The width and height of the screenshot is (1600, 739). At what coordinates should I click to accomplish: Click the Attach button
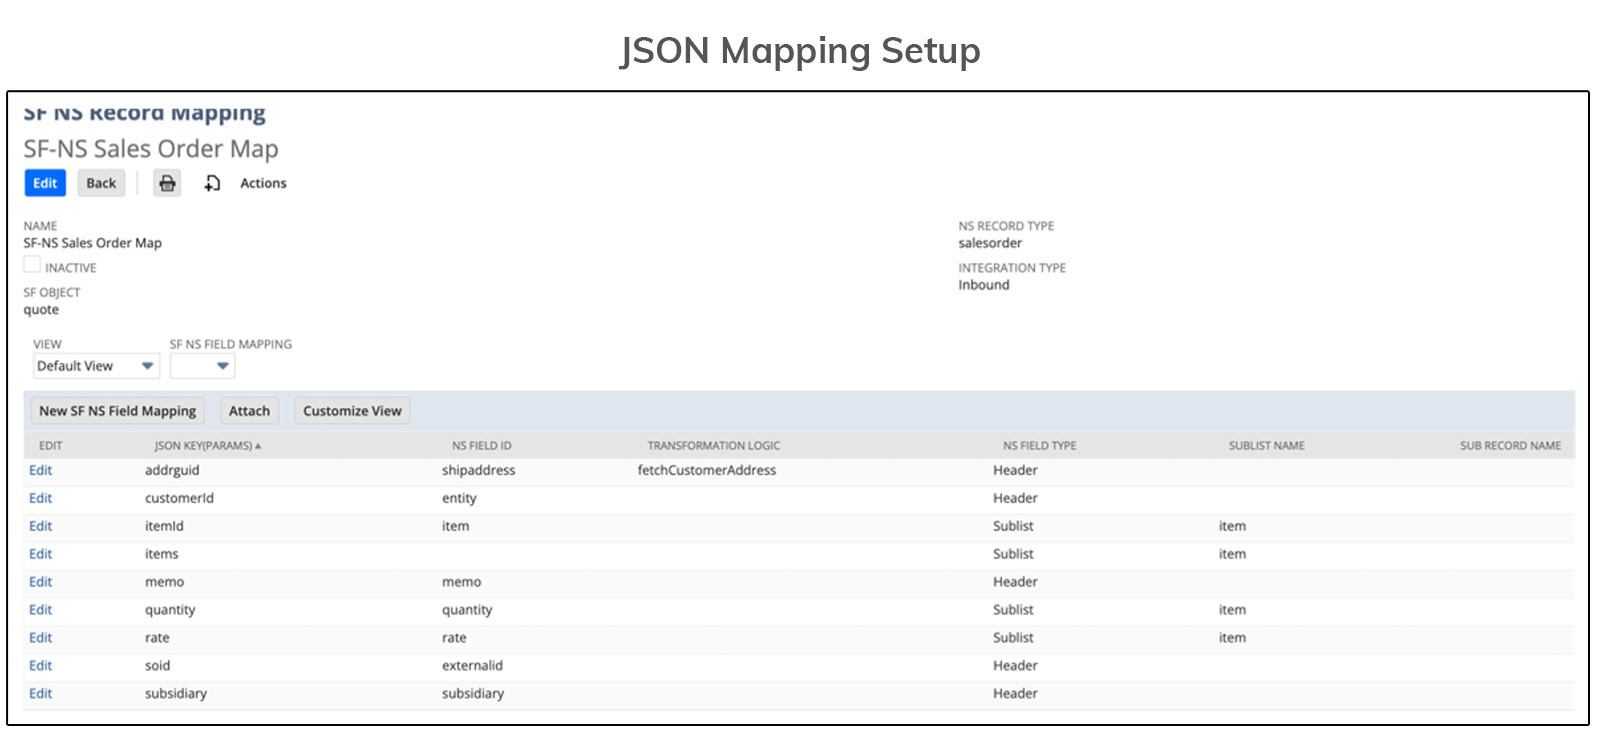click(x=249, y=411)
